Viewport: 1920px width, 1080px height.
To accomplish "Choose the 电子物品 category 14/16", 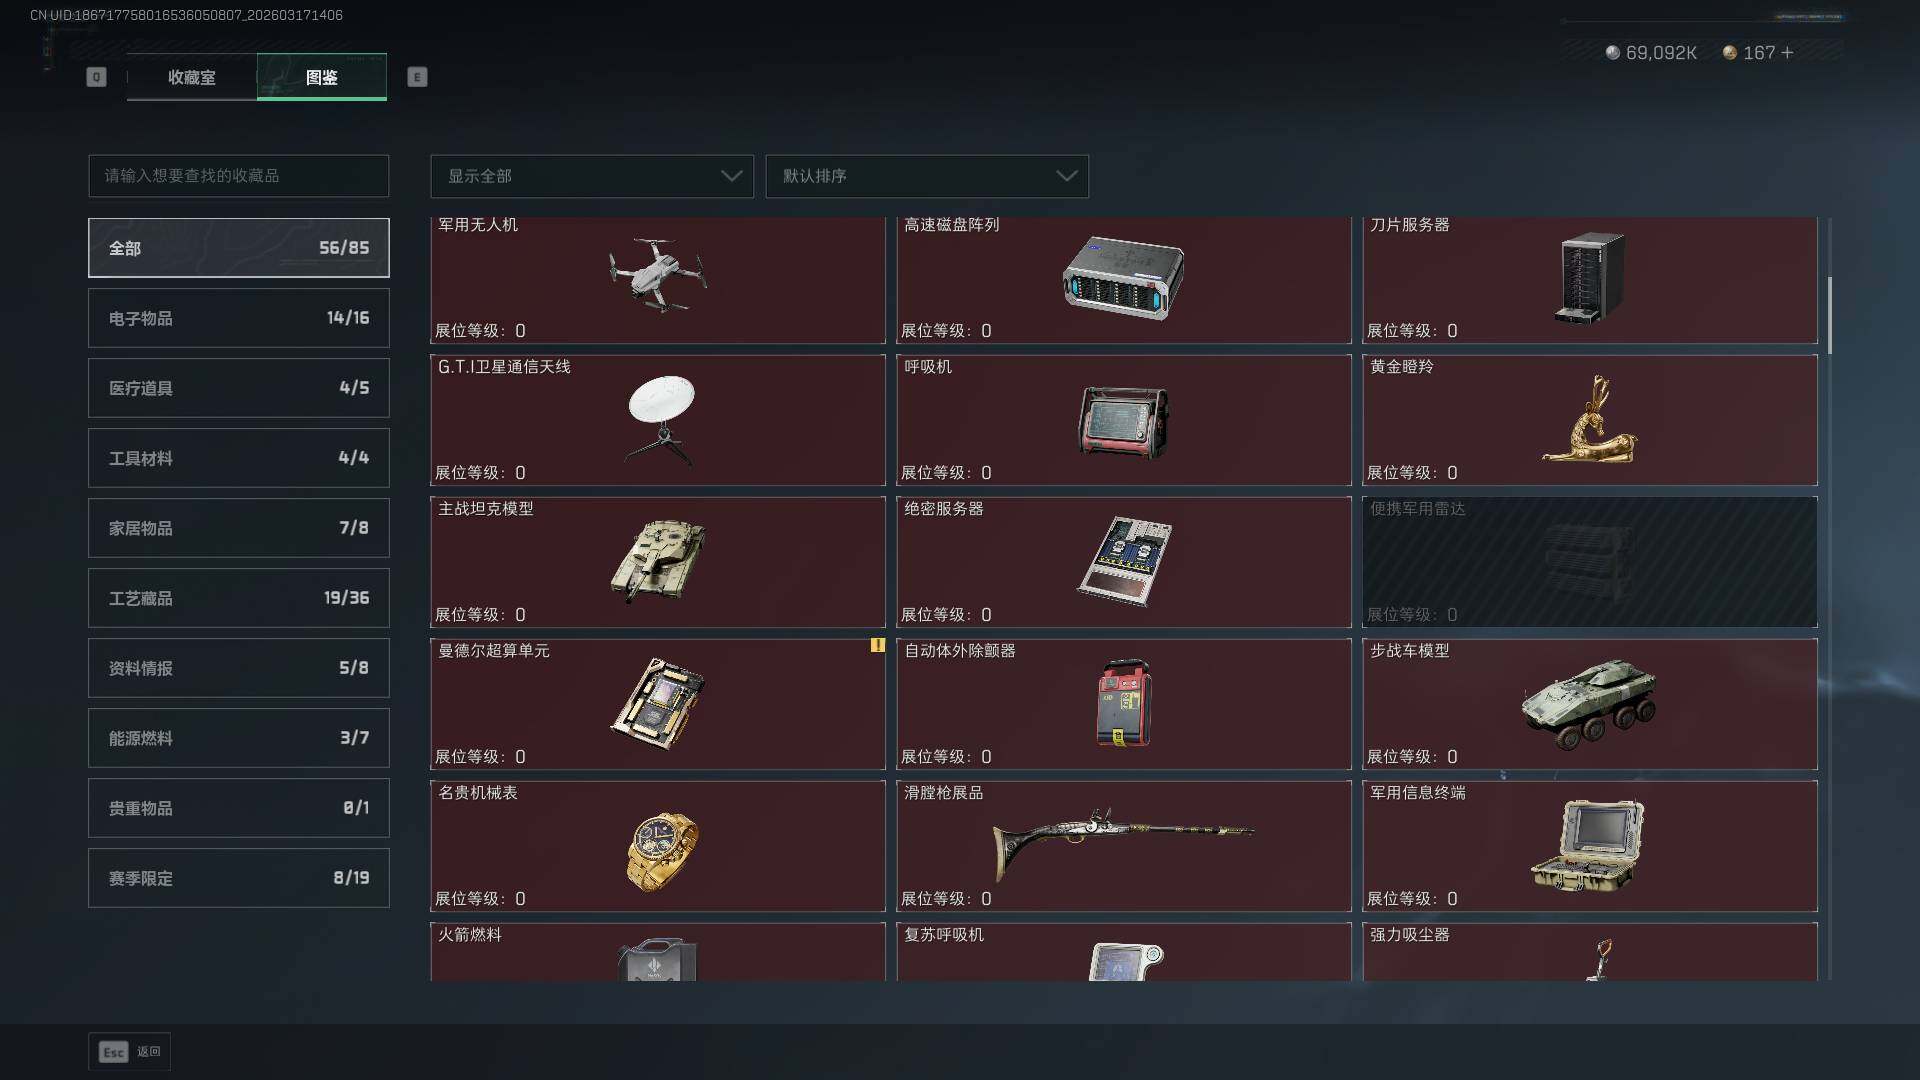I will (239, 318).
